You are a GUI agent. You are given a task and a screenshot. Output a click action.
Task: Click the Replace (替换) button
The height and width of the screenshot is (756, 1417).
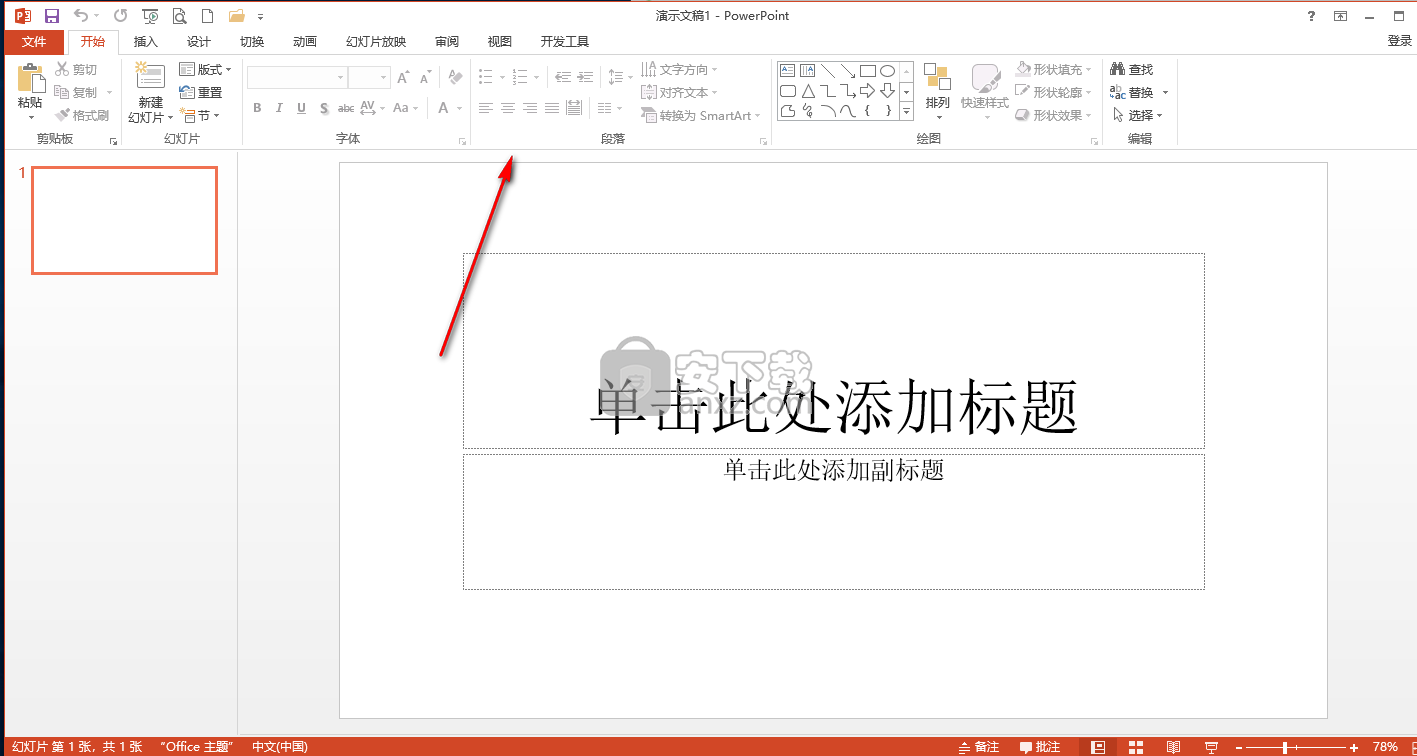pos(1132,92)
